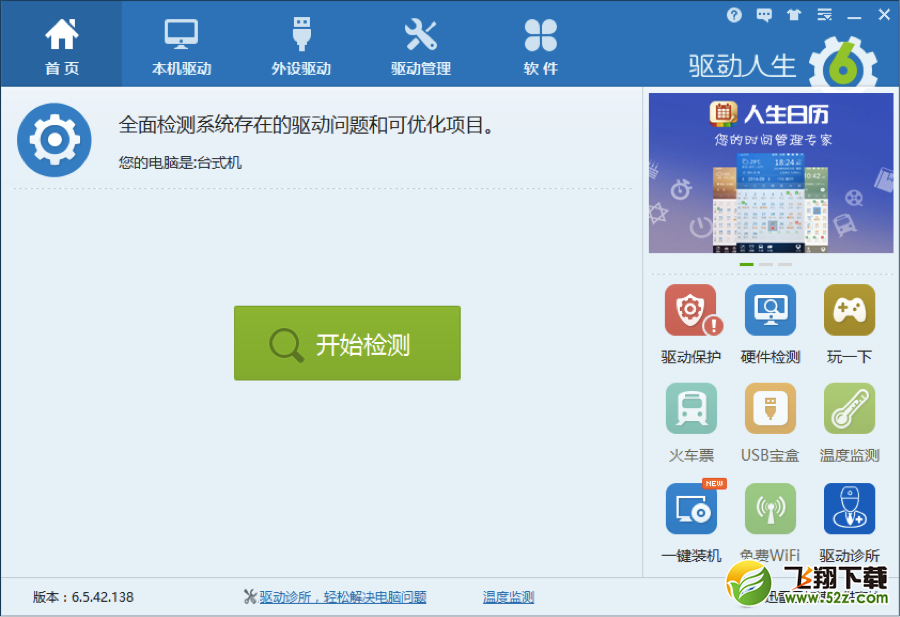Click the 驱动人生 6 logo
Image resolution: width=900 pixels, height=617 pixels.
click(x=783, y=65)
